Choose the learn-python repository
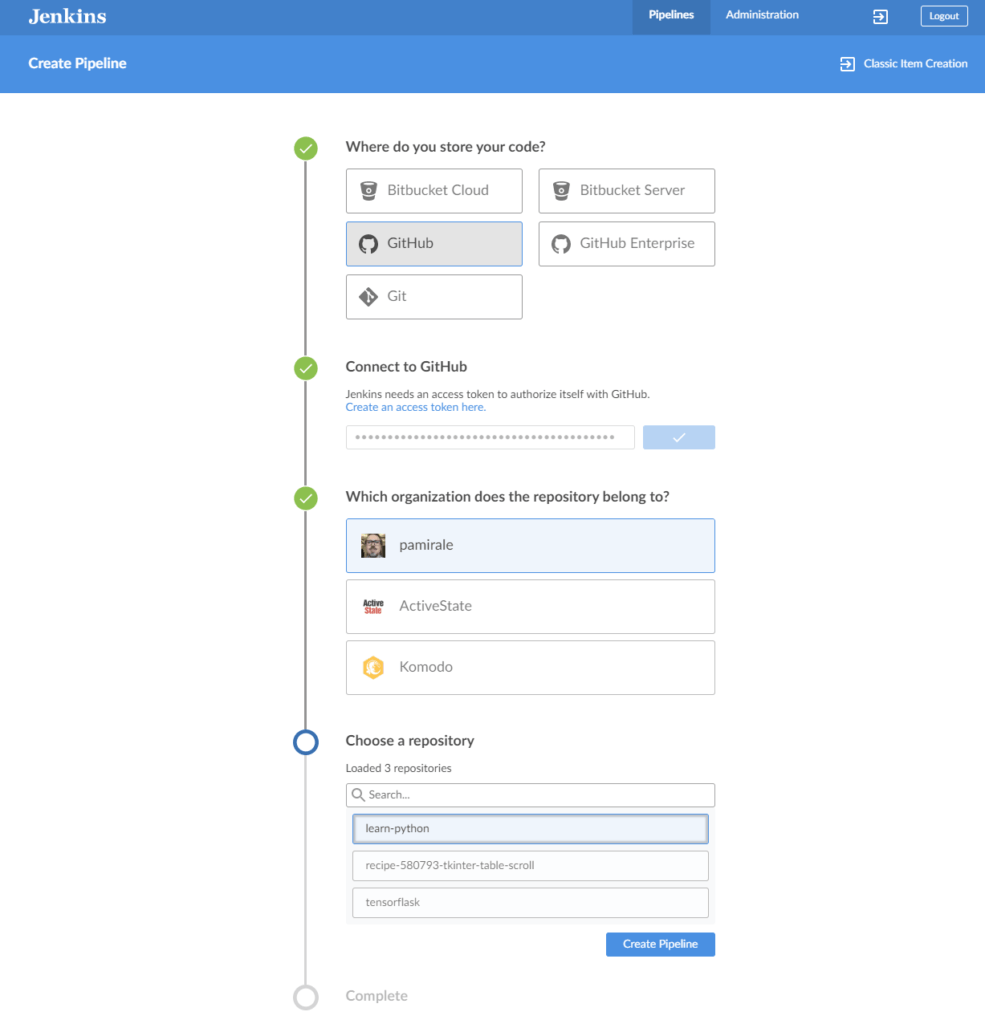This screenshot has width=985, height=1024. (530, 828)
